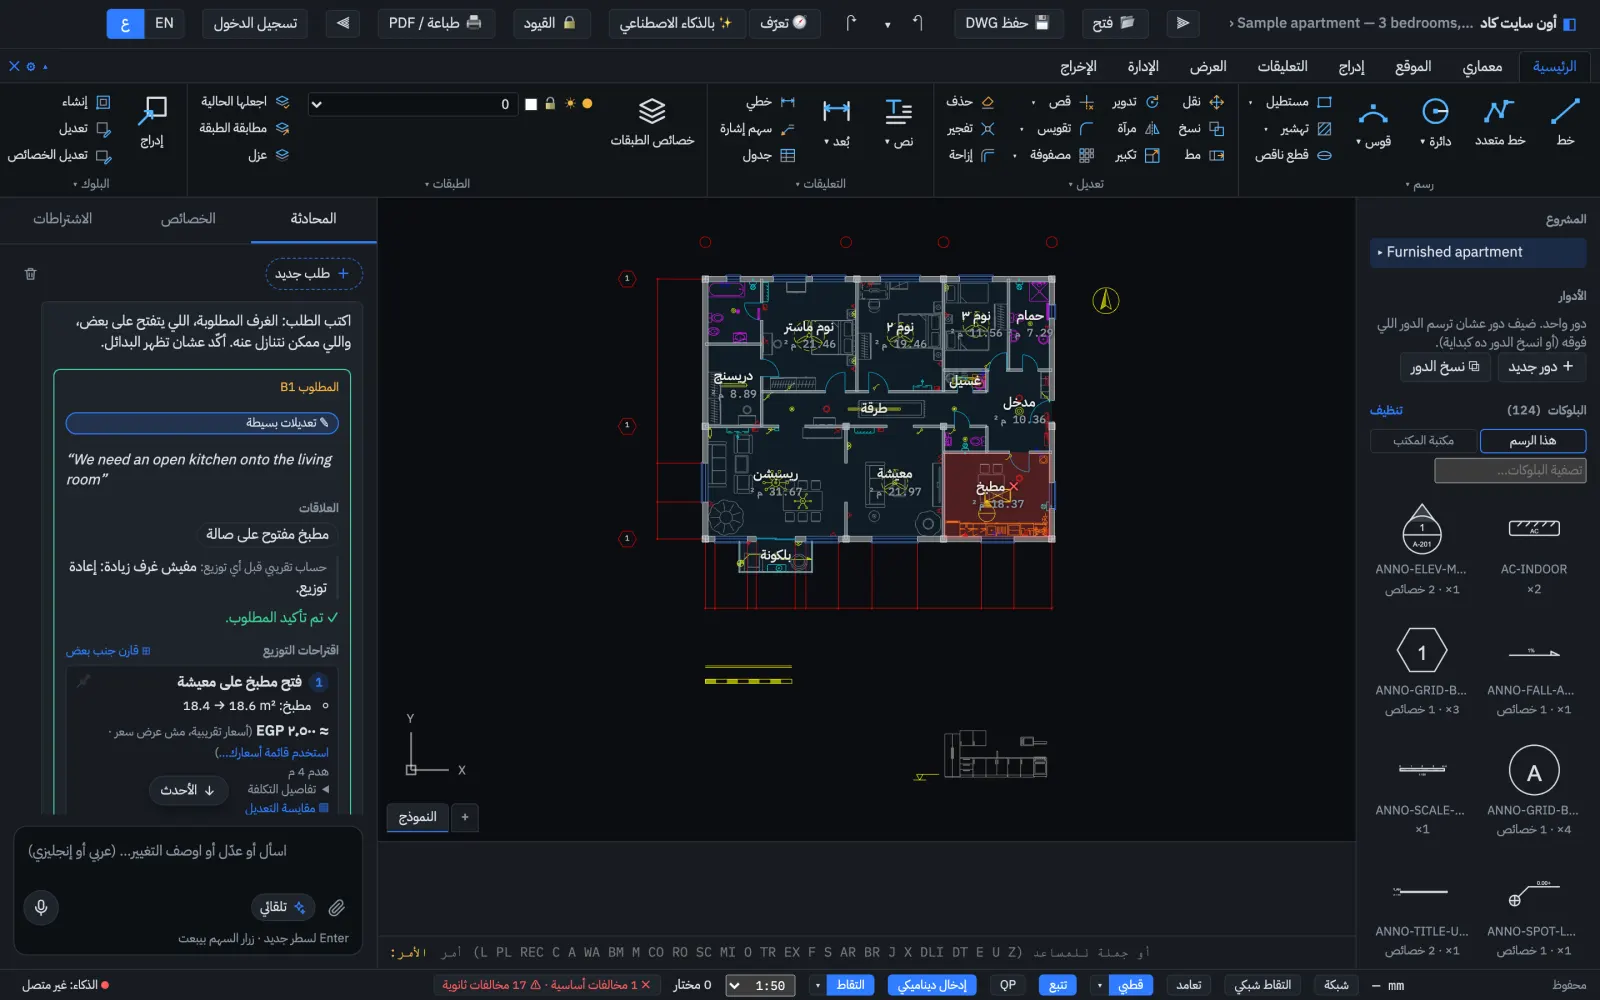Click New request (طلب جديد) button
Screen dimensions: 1600x1000
pos(313,273)
